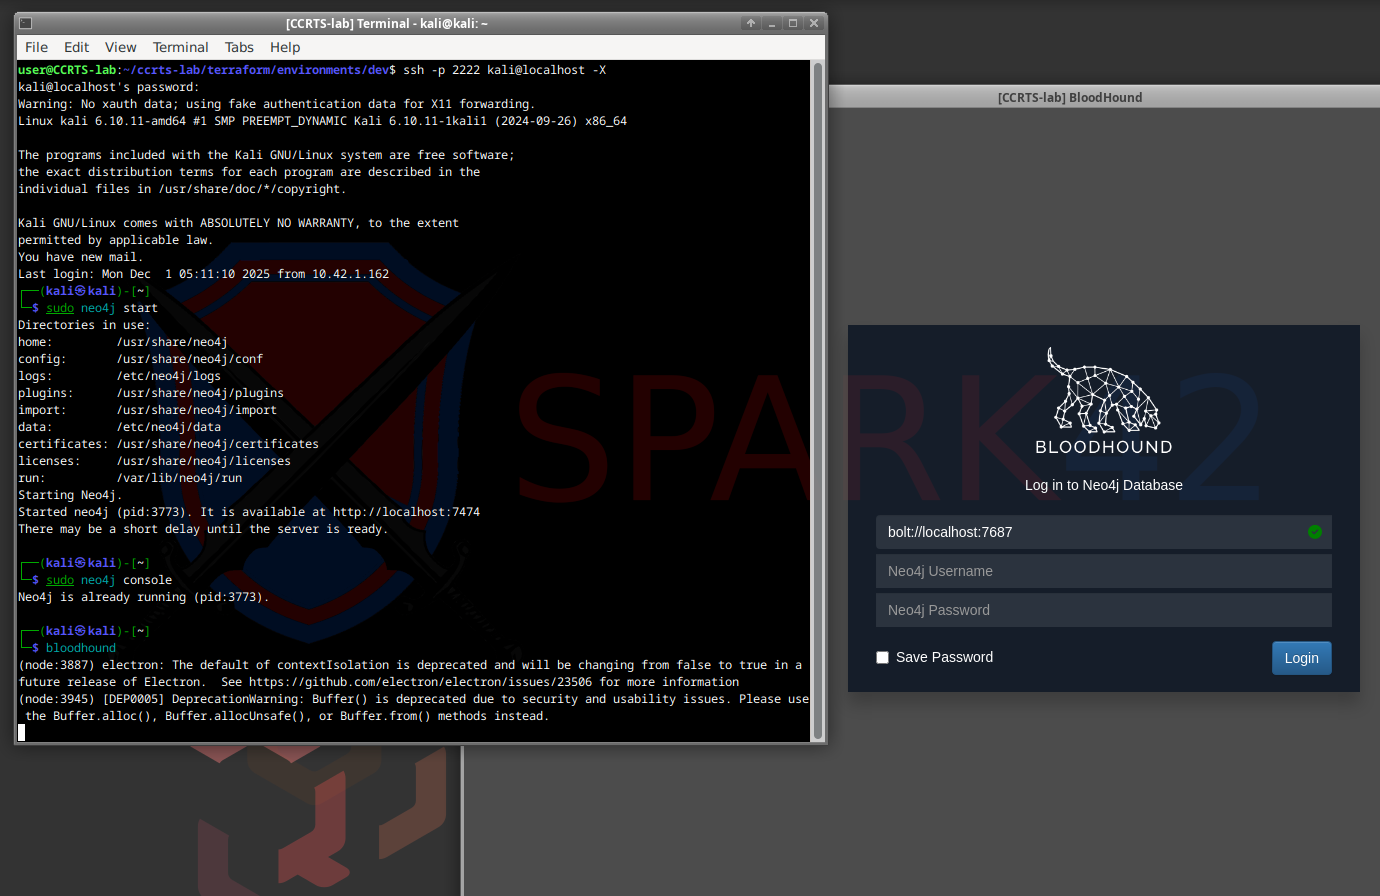Click the /usr/share/neo4j/plugins path
1380x896 pixels.
(200, 393)
